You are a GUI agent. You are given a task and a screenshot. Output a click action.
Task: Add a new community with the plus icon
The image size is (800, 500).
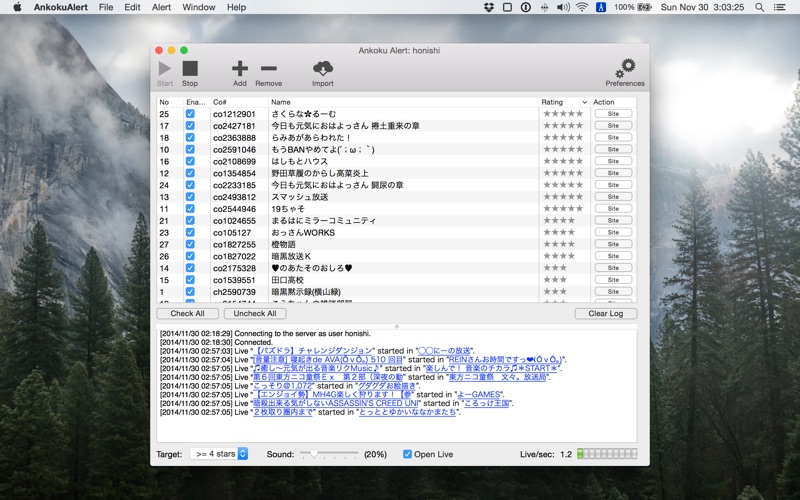(x=240, y=68)
